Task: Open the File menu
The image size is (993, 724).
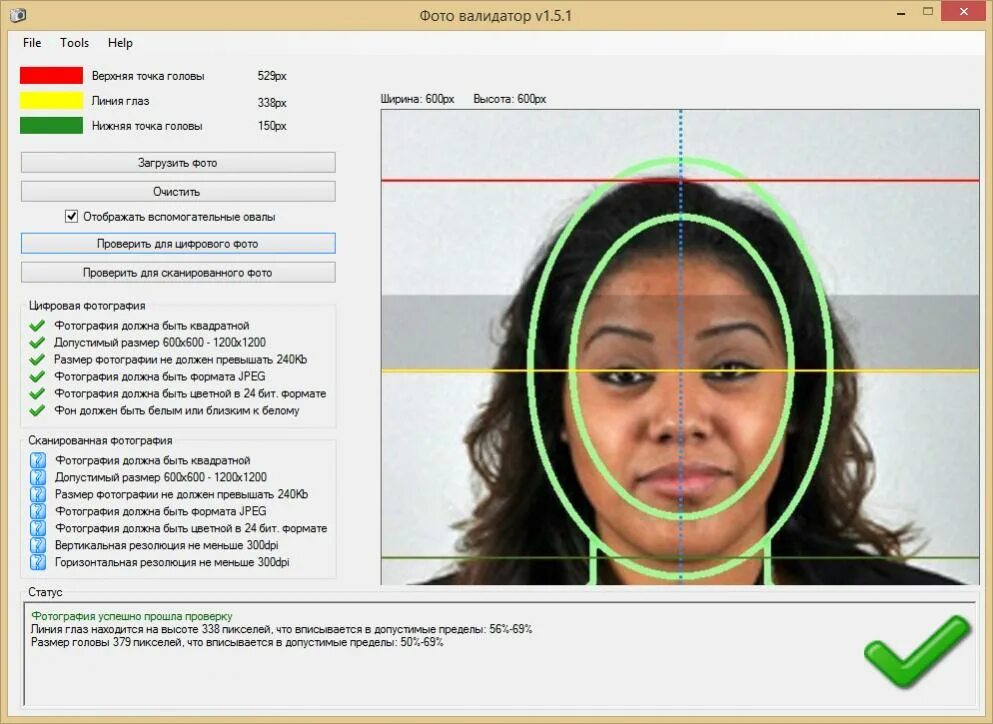Action: coord(32,42)
